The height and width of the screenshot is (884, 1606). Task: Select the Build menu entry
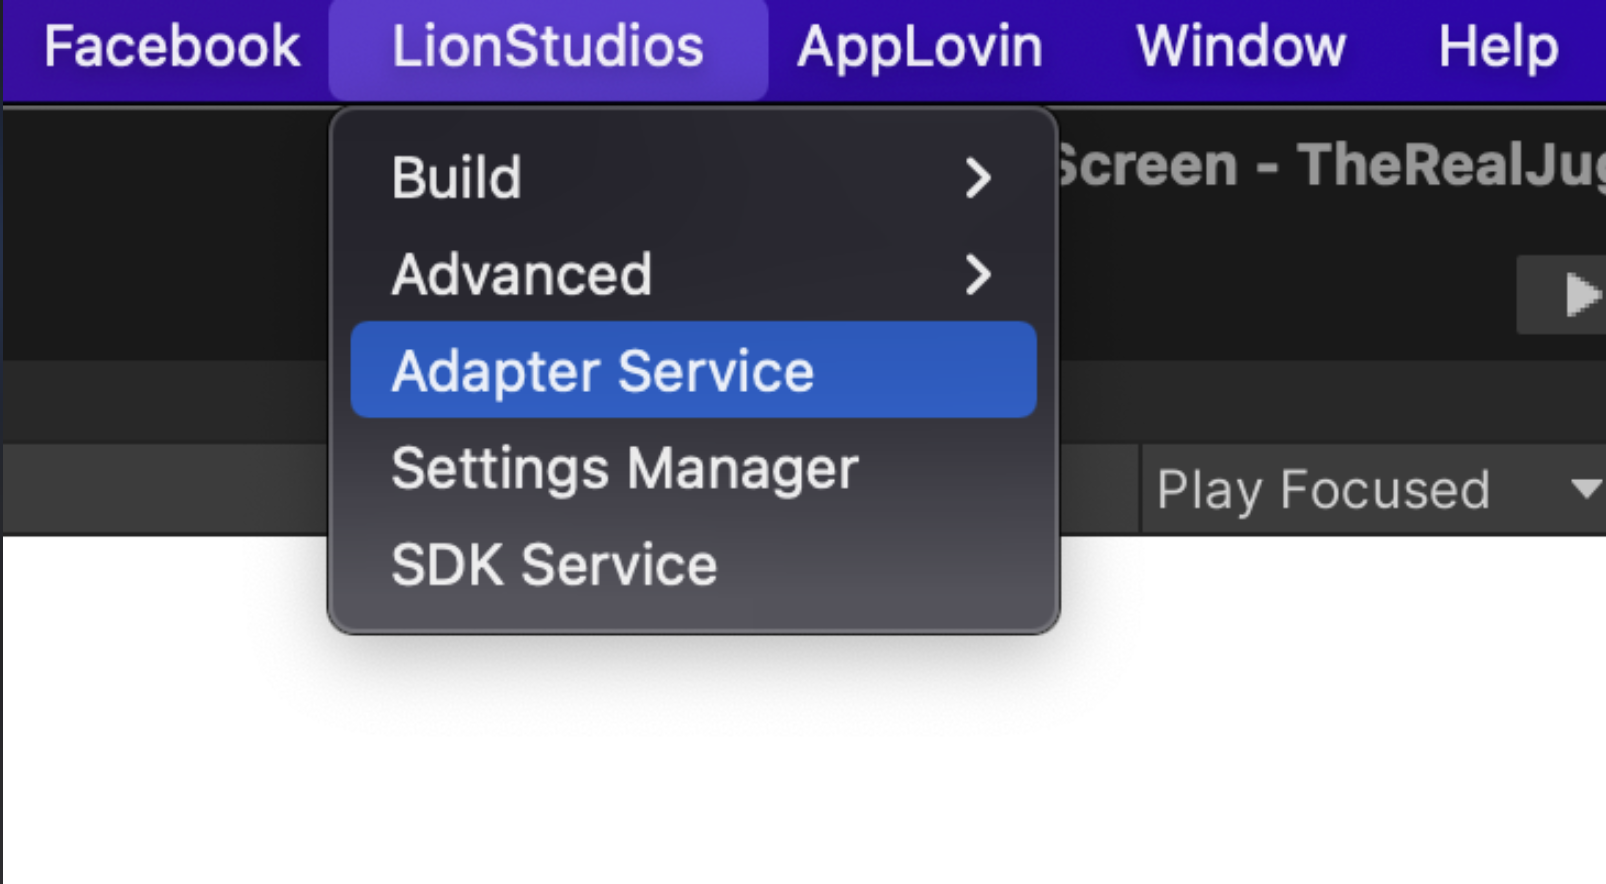coord(693,178)
